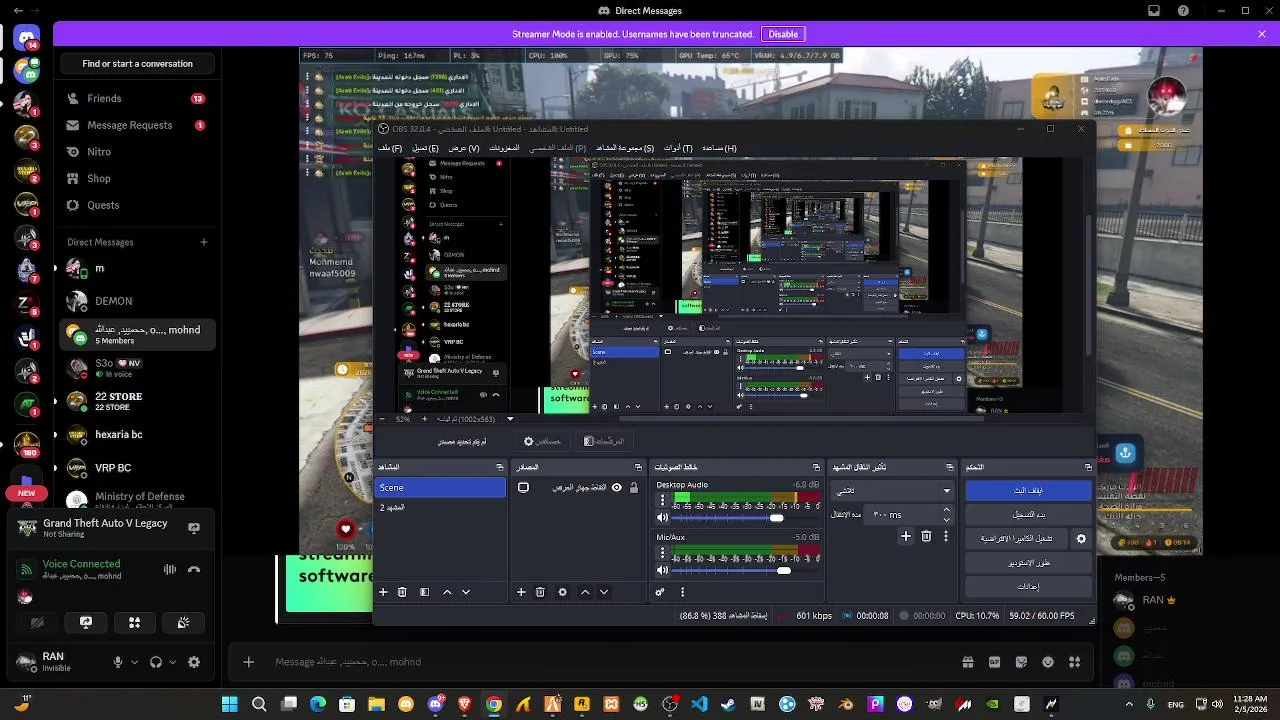Disconnect from Discord voice call
This screenshot has width=1280, height=720.
(x=194, y=569)
